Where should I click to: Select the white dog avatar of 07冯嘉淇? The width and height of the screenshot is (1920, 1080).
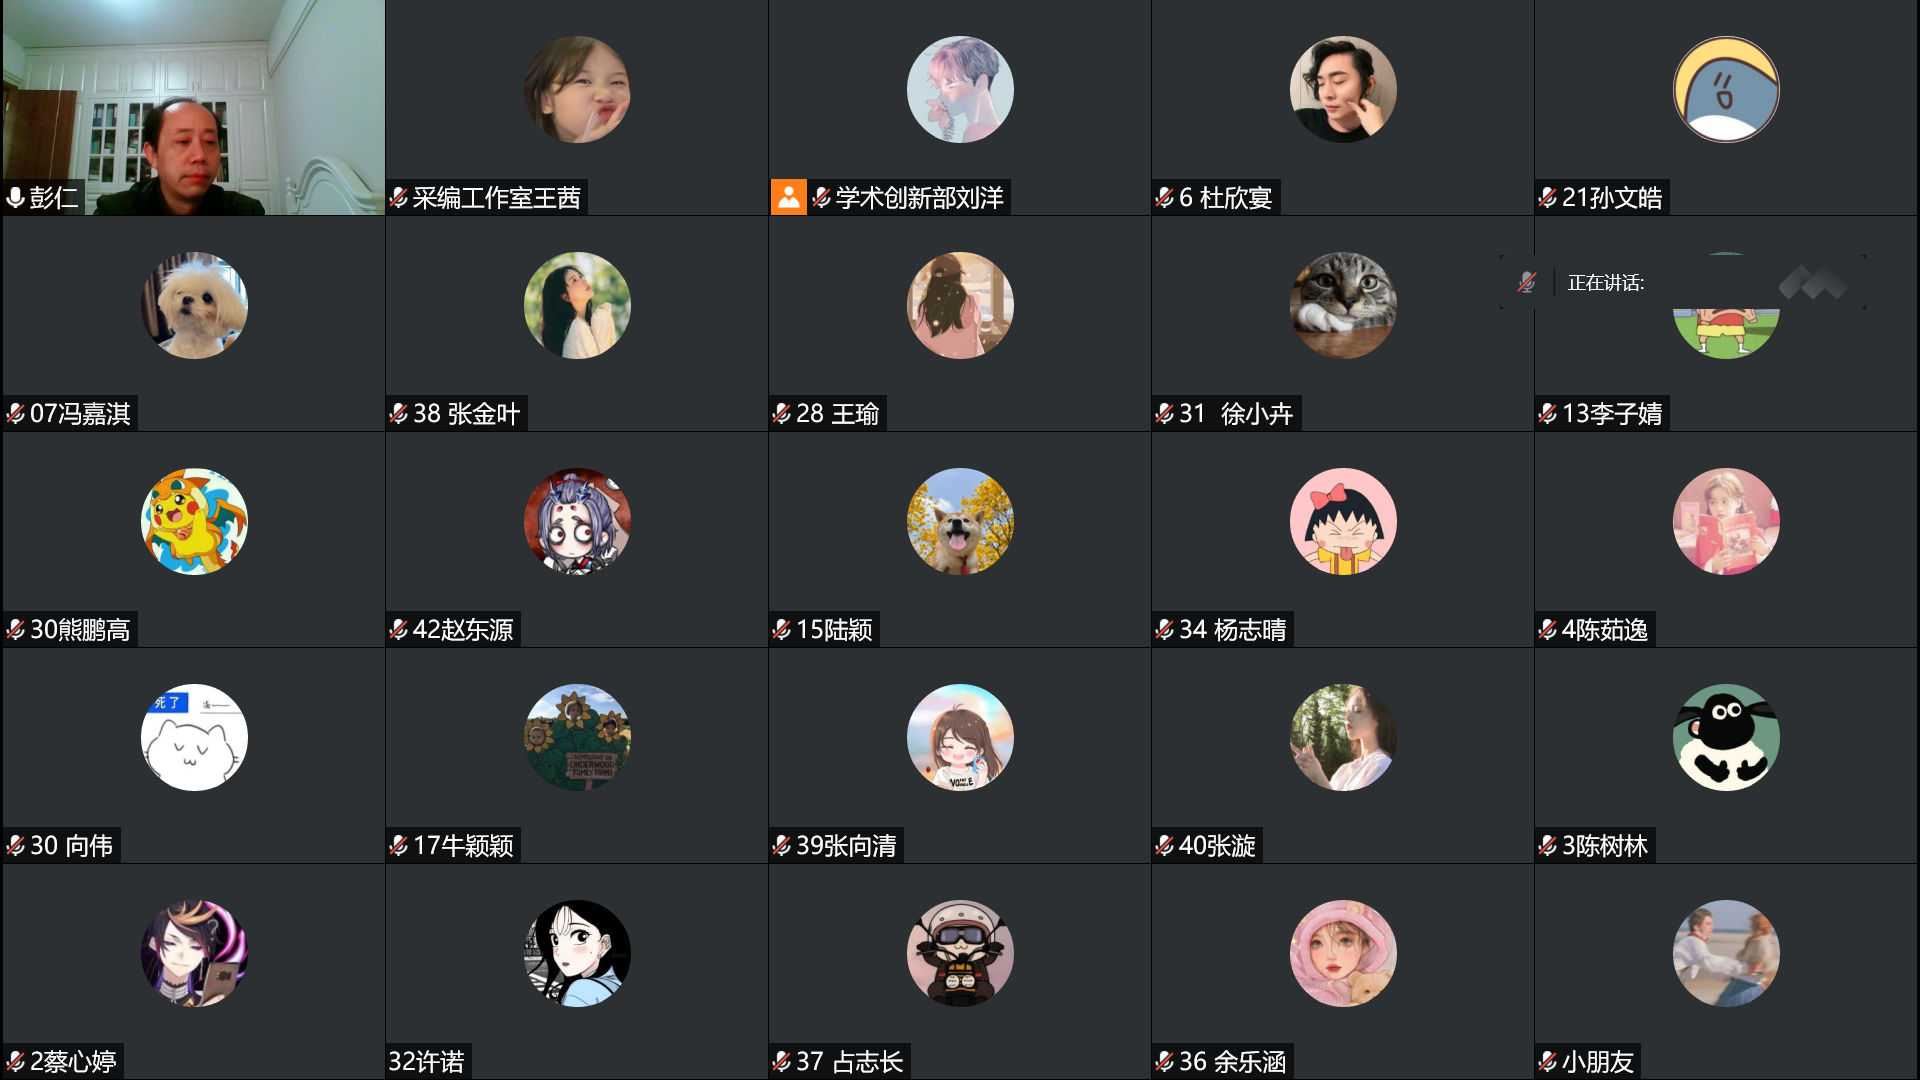[194, 305]
